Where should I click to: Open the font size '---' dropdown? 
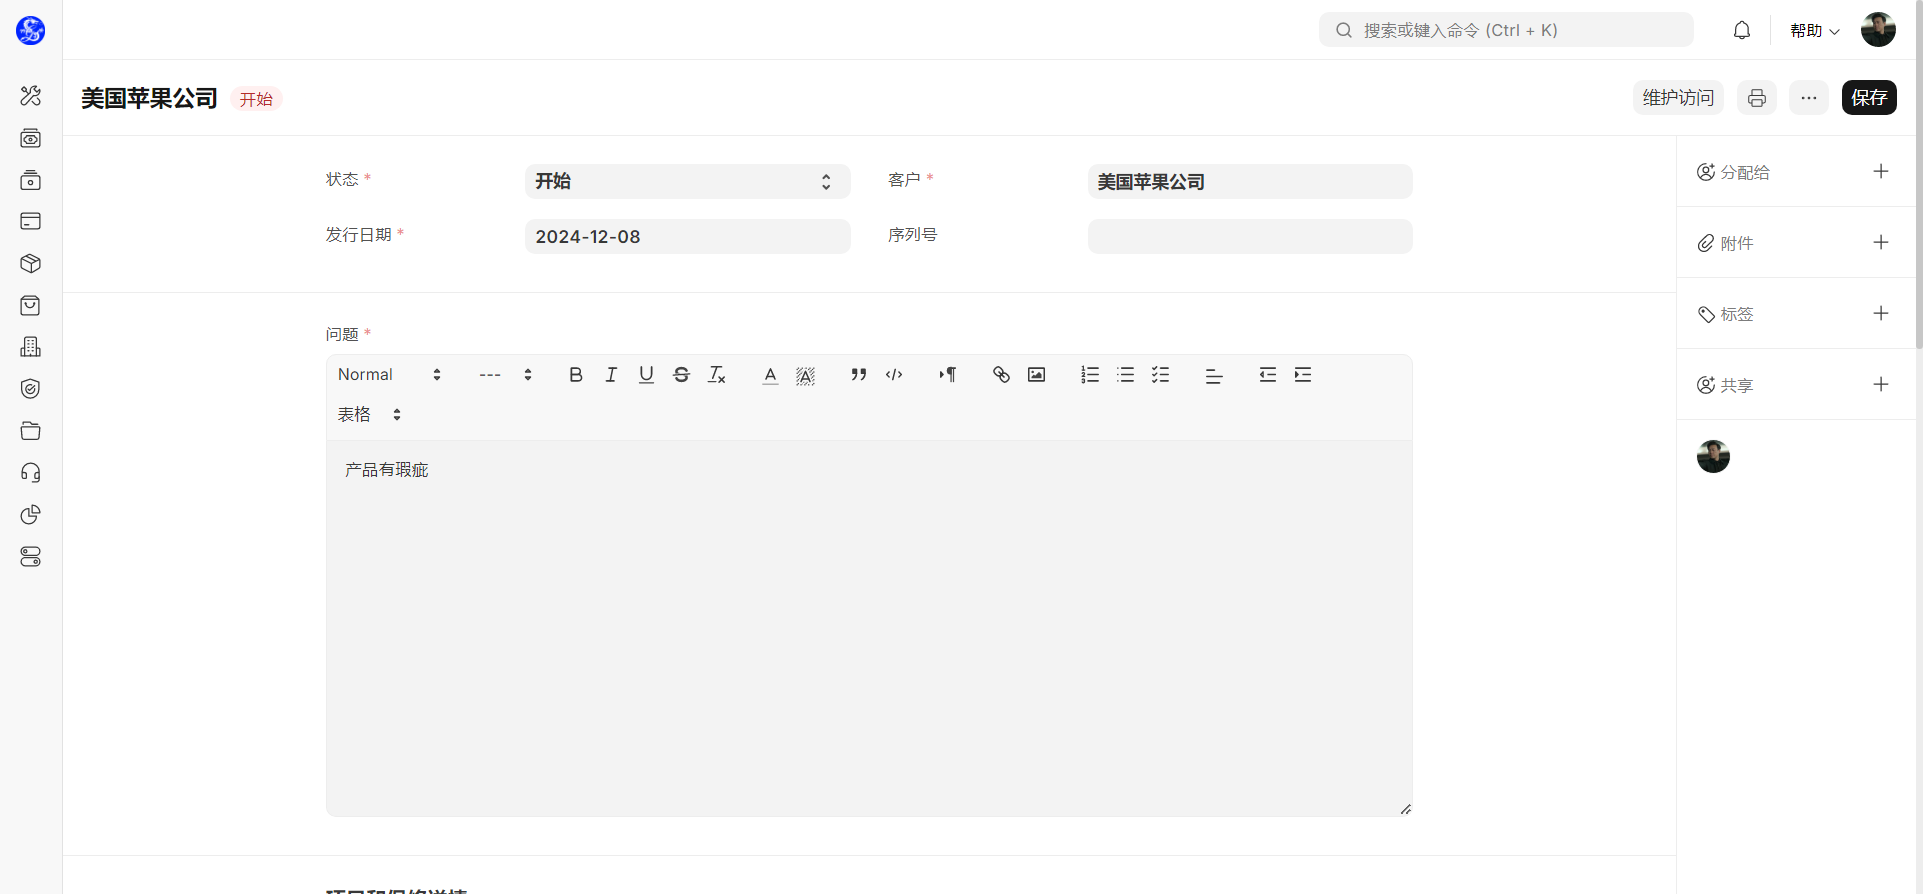point(506,375)
